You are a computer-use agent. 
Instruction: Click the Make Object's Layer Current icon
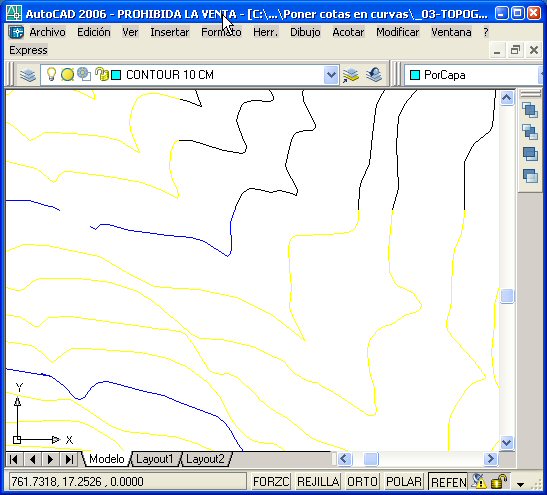(350, 75)
